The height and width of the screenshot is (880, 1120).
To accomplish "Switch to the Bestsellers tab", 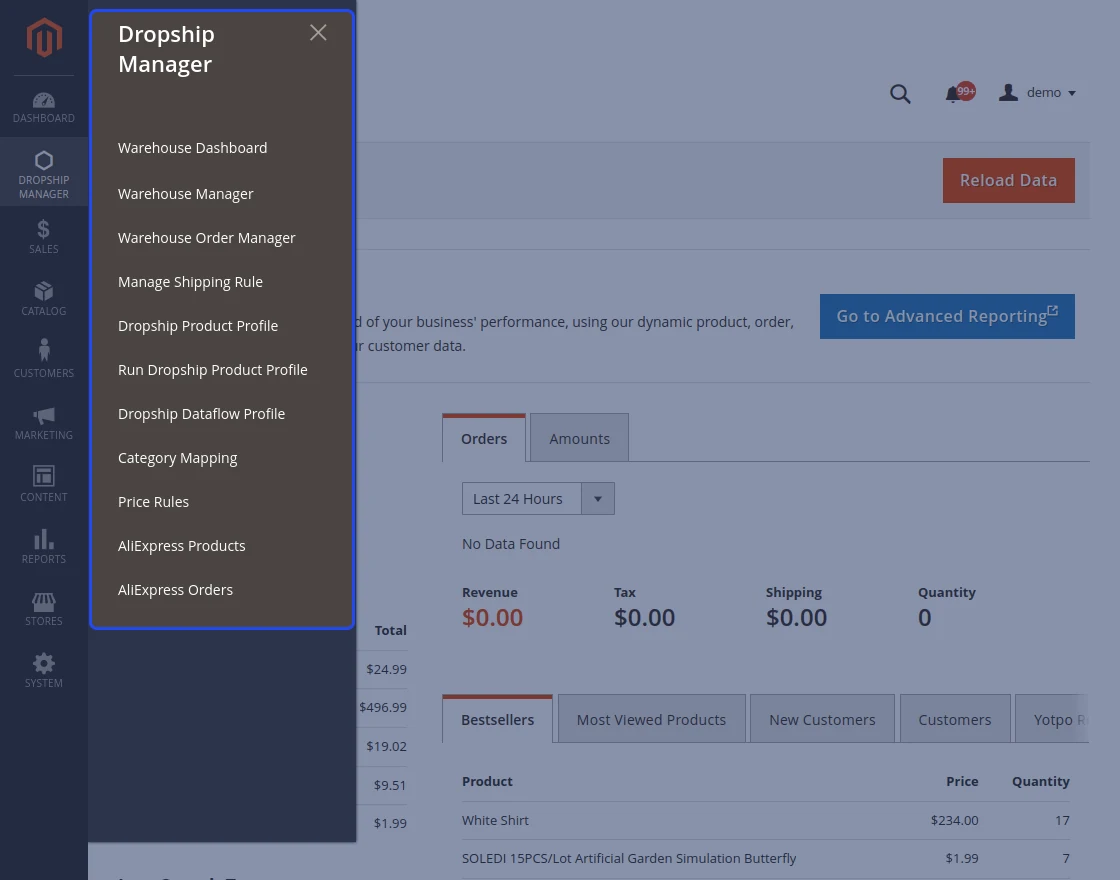I will (x=497, y=719).
